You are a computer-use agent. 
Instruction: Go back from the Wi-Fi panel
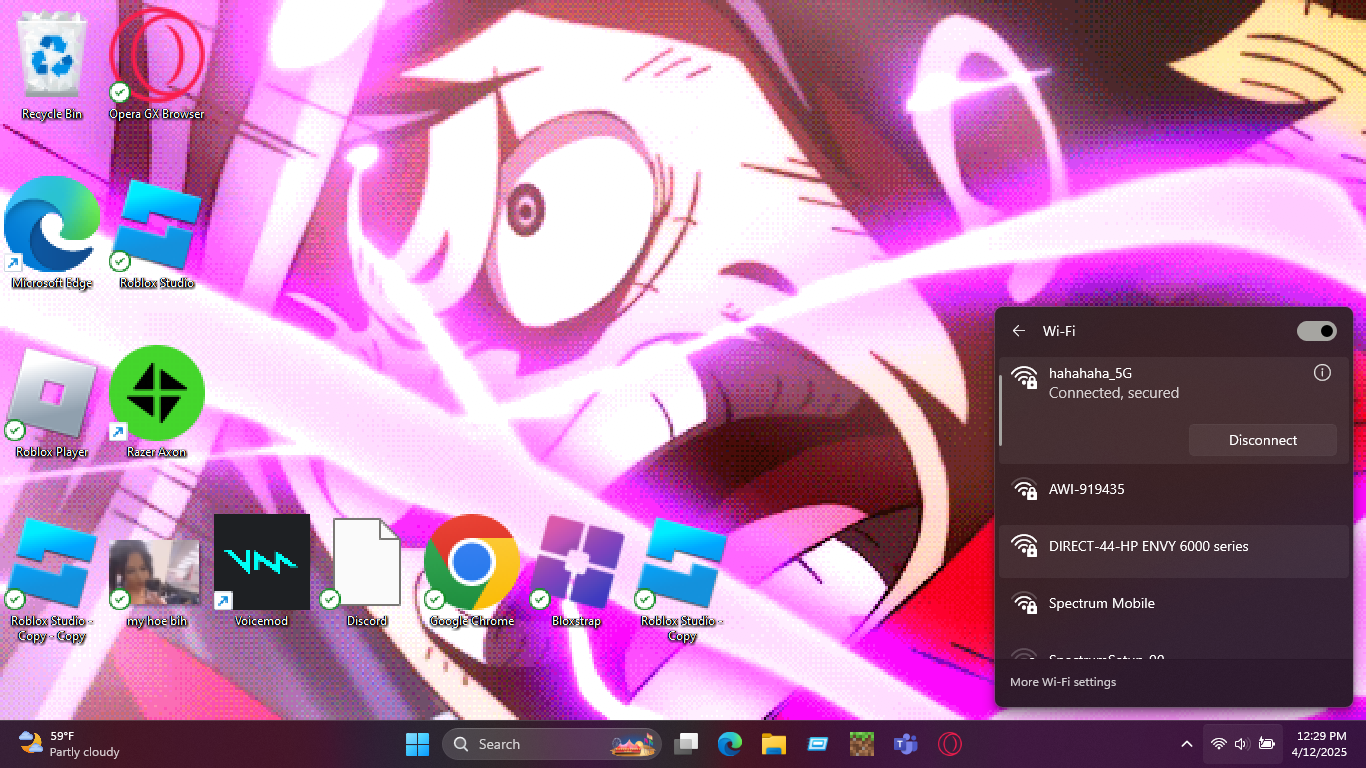click(x=1019, y=331)
